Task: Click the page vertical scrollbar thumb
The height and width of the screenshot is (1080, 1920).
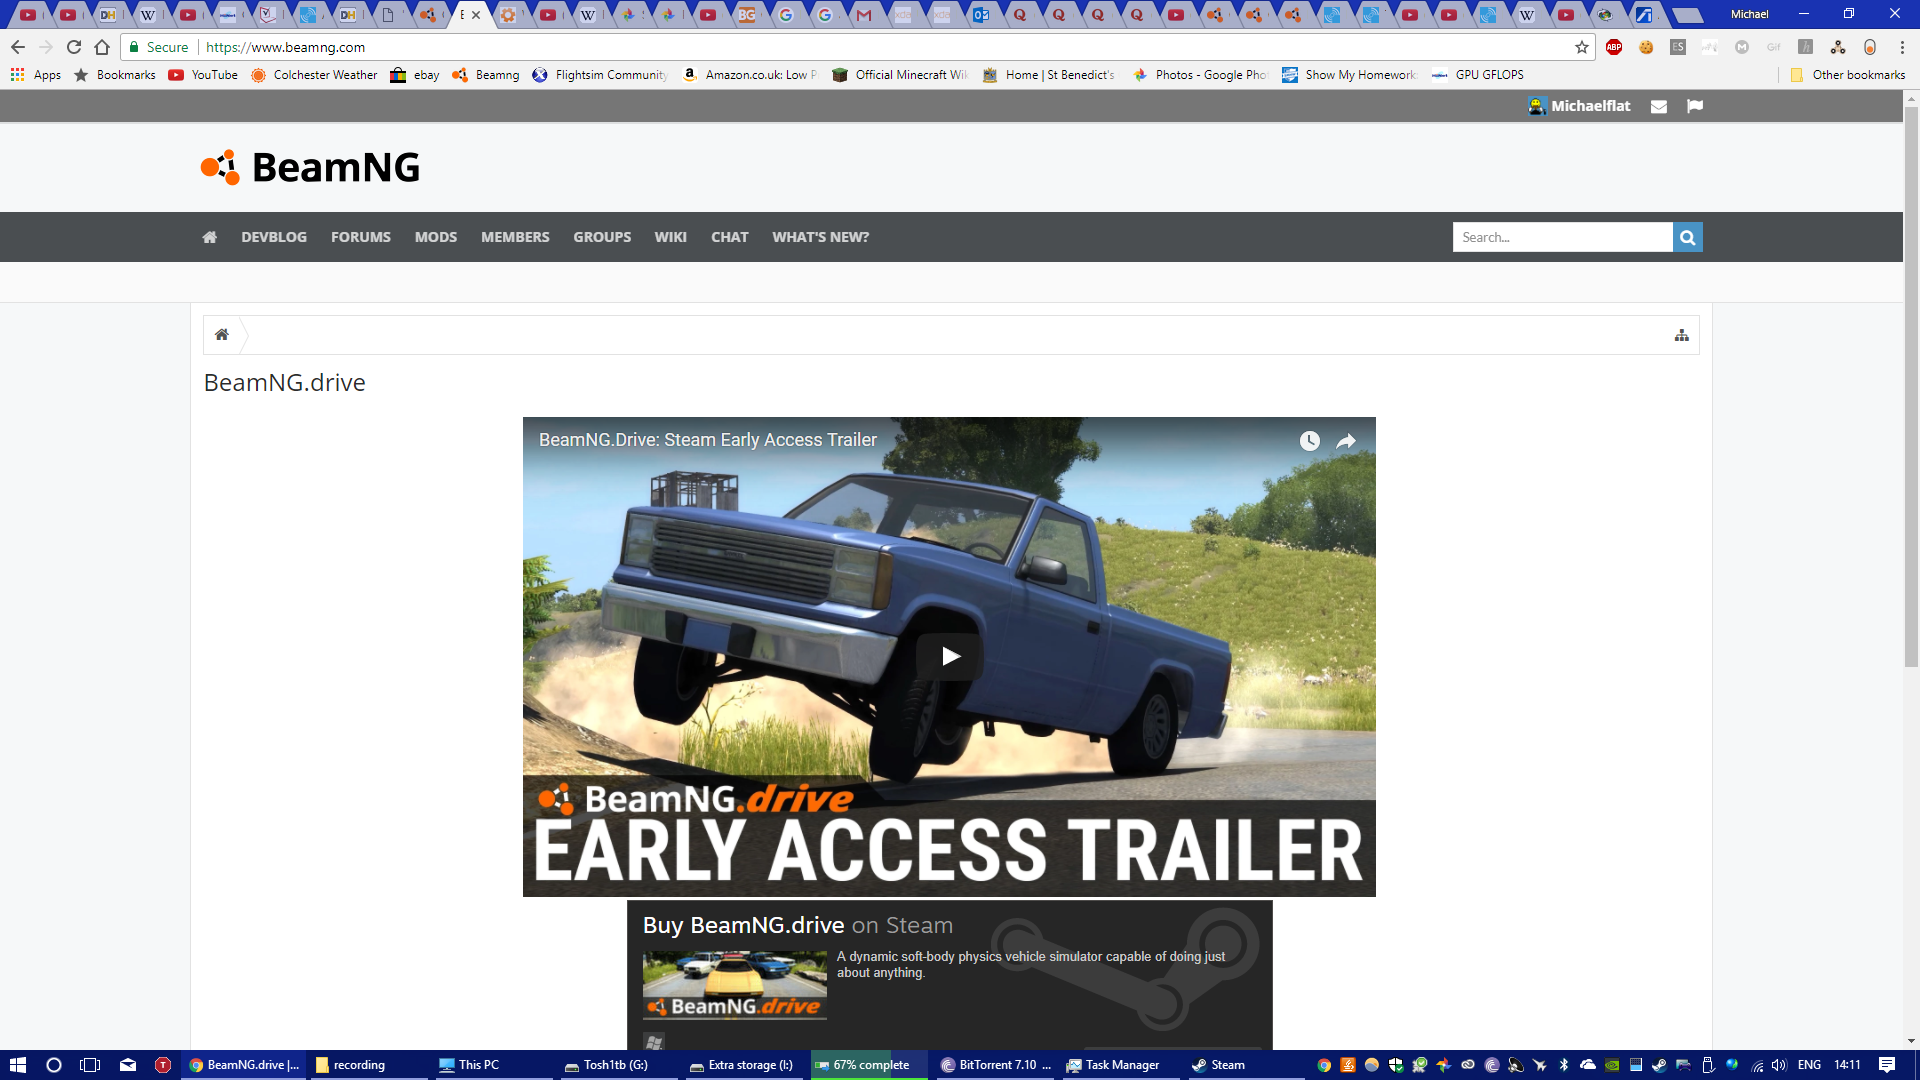Action: click(1911, 385)
